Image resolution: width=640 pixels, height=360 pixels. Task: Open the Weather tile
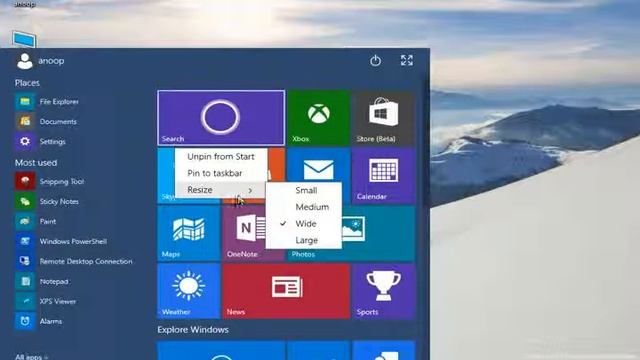(x=189, y=291)
